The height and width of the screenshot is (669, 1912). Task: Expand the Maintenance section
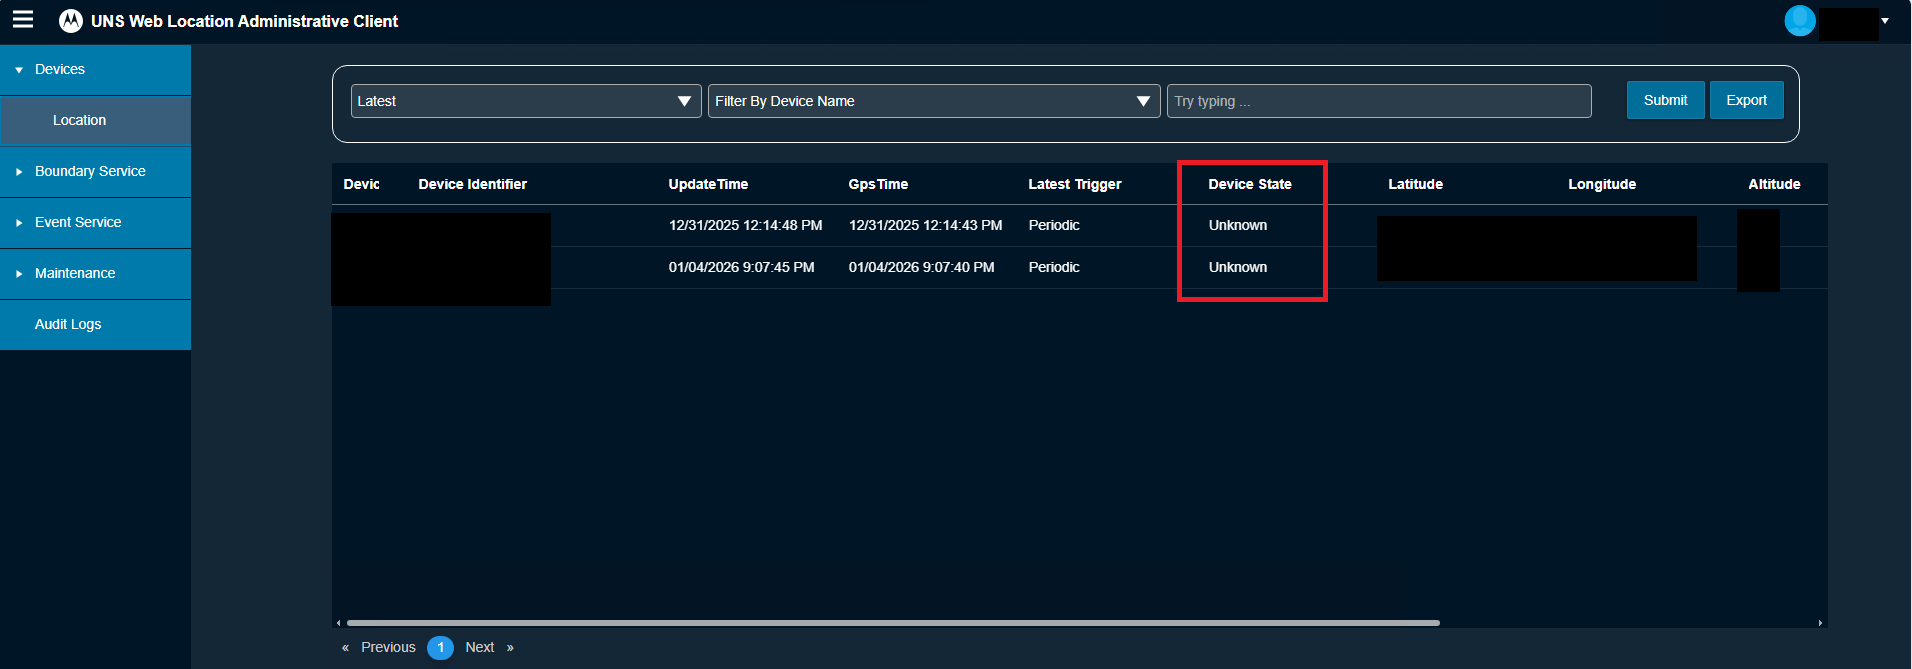click(95, 274)
